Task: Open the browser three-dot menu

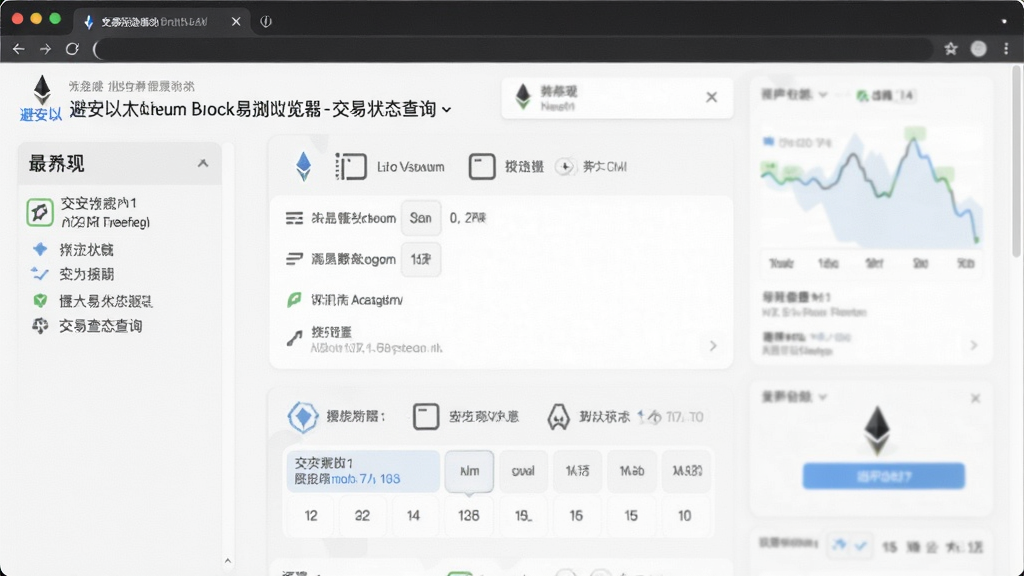Action: tap(1006, 48)
